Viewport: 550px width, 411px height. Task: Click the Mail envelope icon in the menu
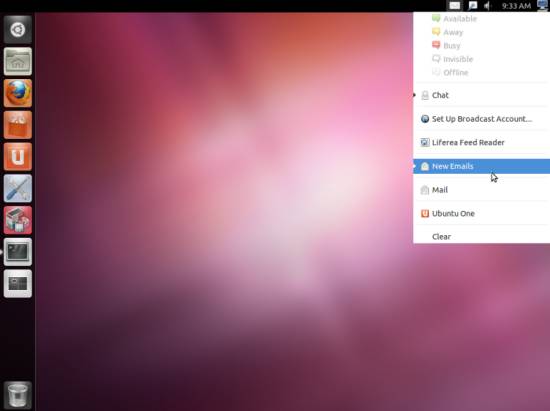(425, 190)
